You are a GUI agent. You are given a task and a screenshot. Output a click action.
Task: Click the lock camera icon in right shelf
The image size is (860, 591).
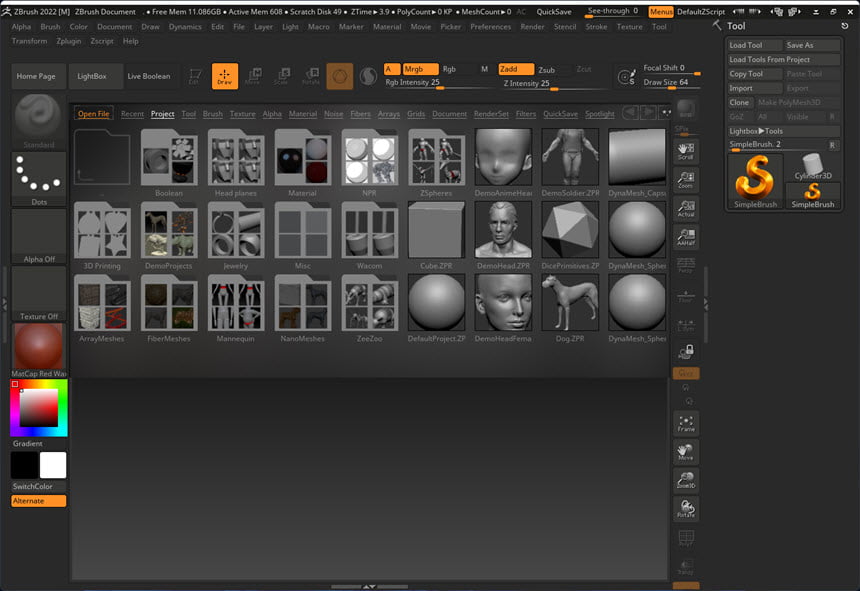pyautogui.click(x=686, y=351)
